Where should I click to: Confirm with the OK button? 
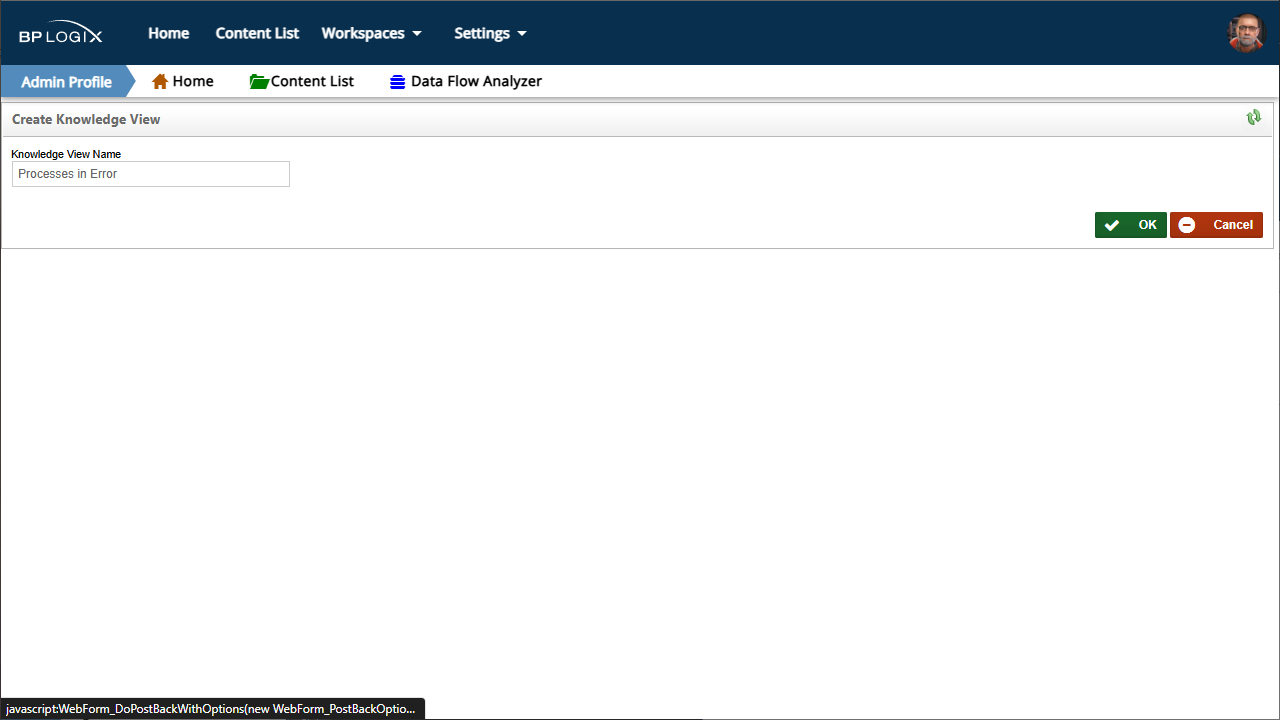click(x=1131, y=225)
